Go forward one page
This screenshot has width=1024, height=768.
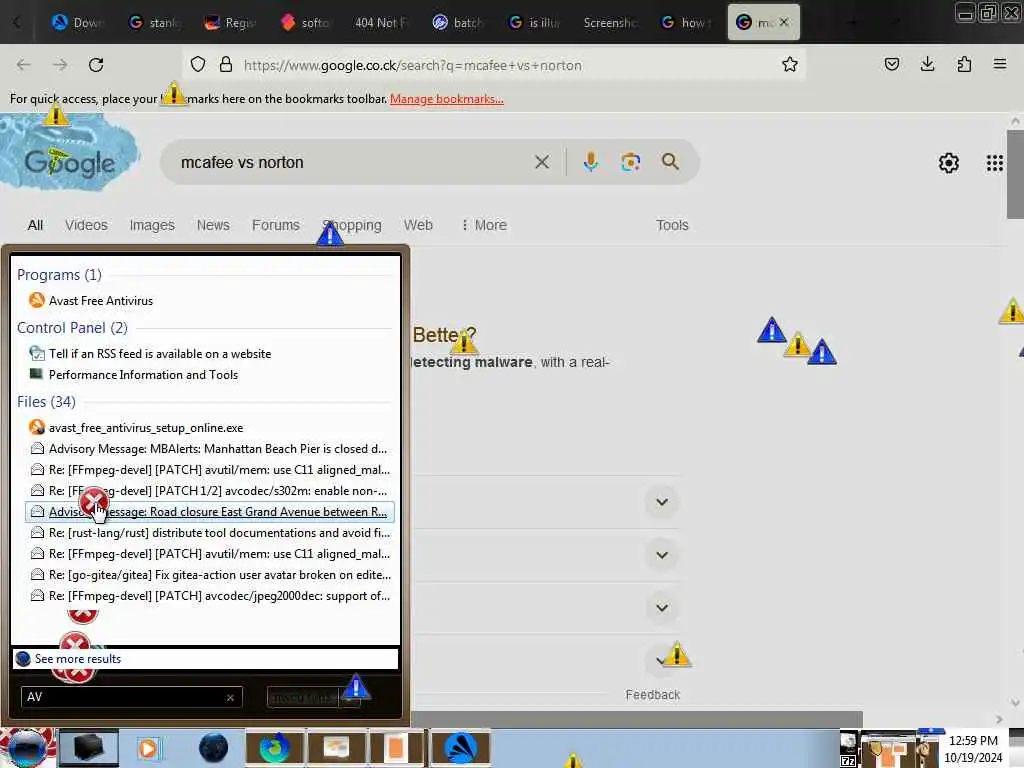point(60,65)
